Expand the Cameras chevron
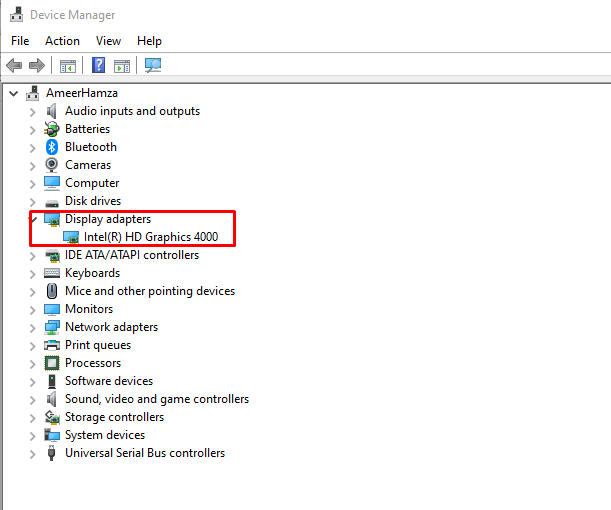The width and height of the screenshot is (611, 510). [x=33, y=166]
